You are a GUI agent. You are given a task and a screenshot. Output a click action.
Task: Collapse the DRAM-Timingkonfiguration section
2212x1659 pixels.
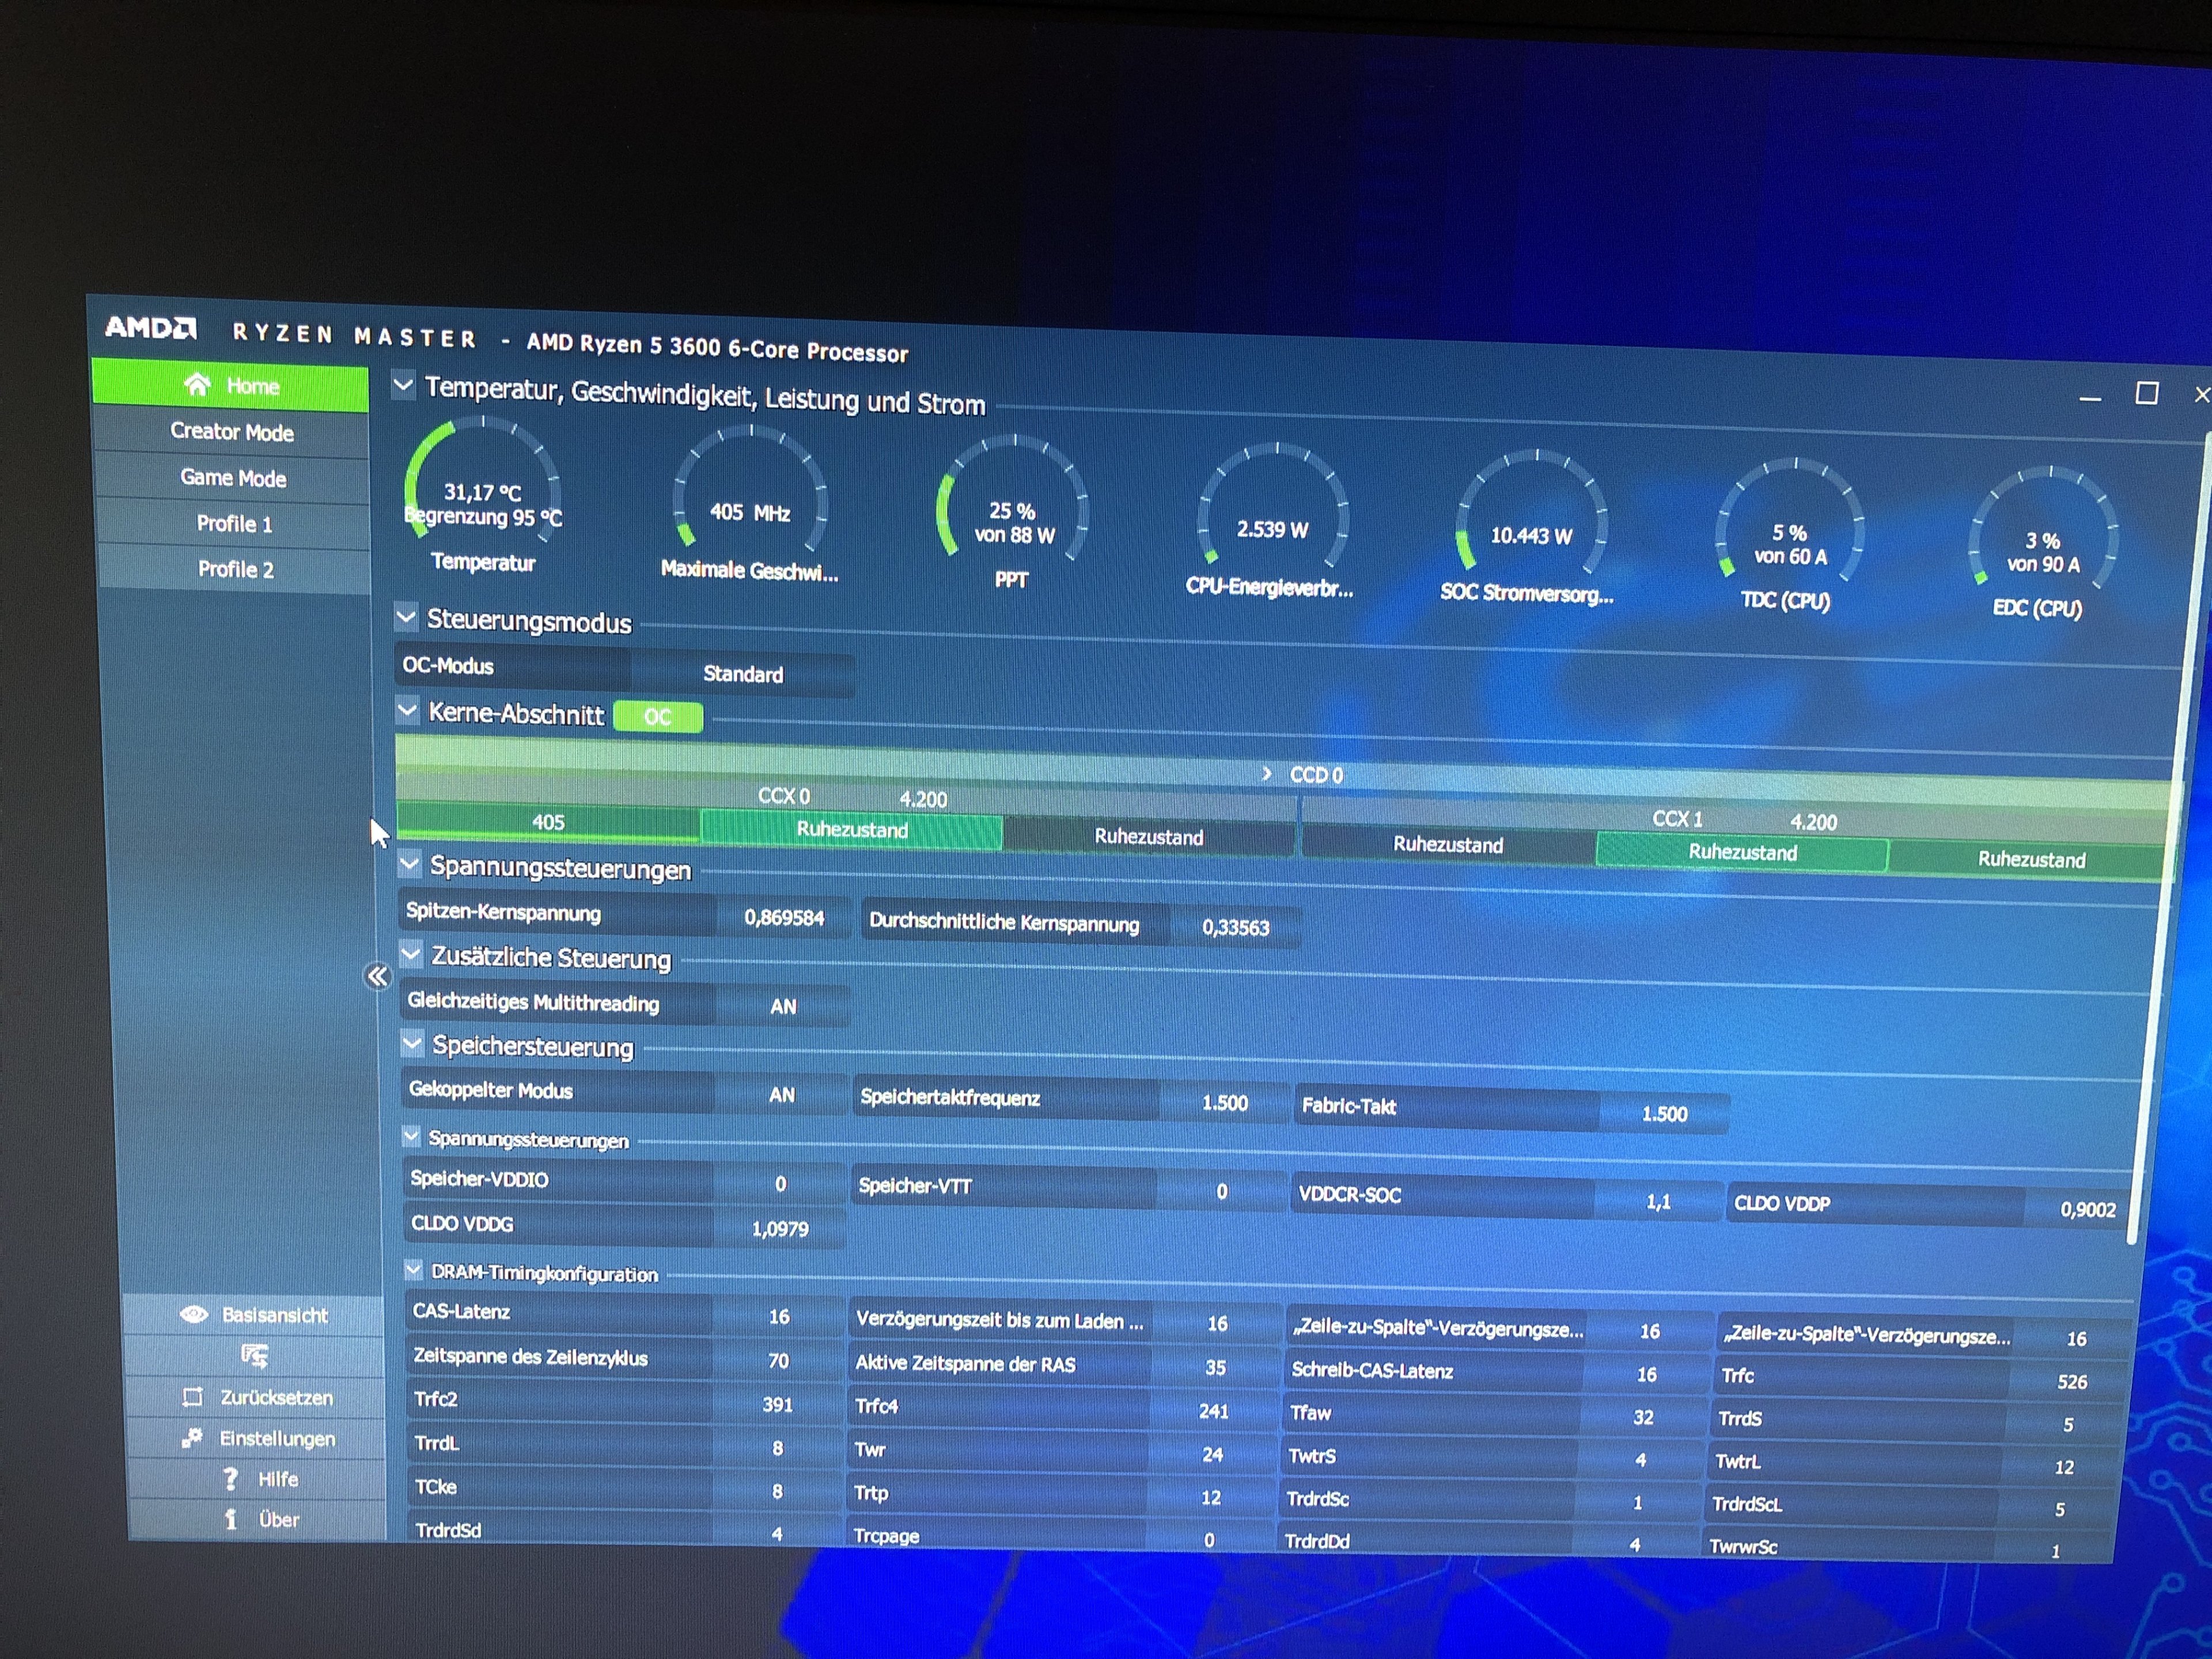[413, 1269]
